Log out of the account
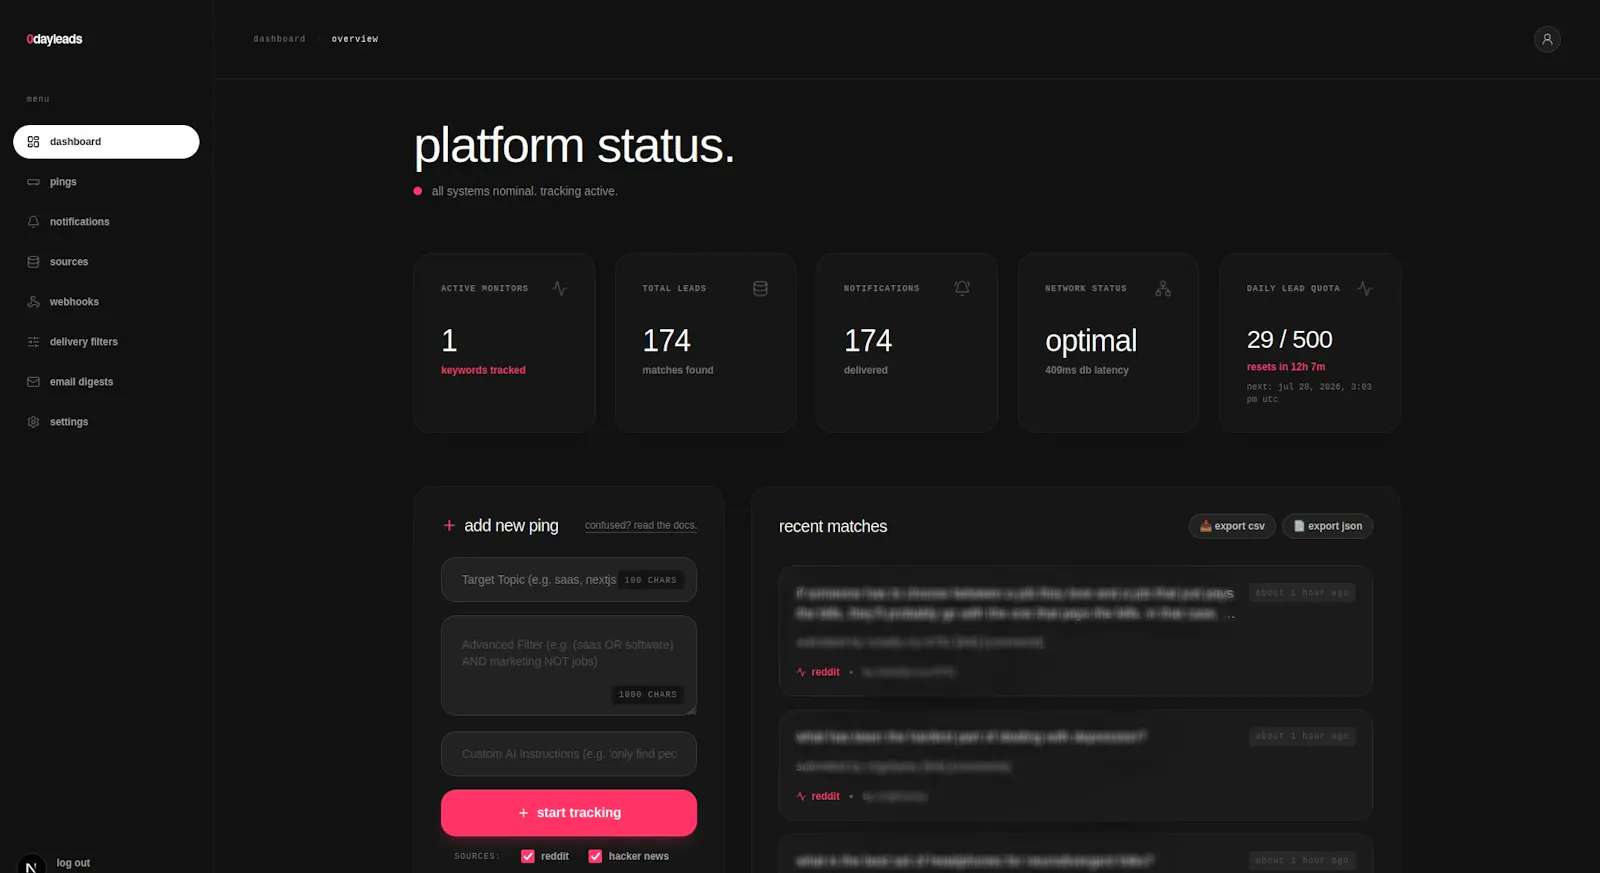This screenshot has height=873, width=1600. (73, 863)
